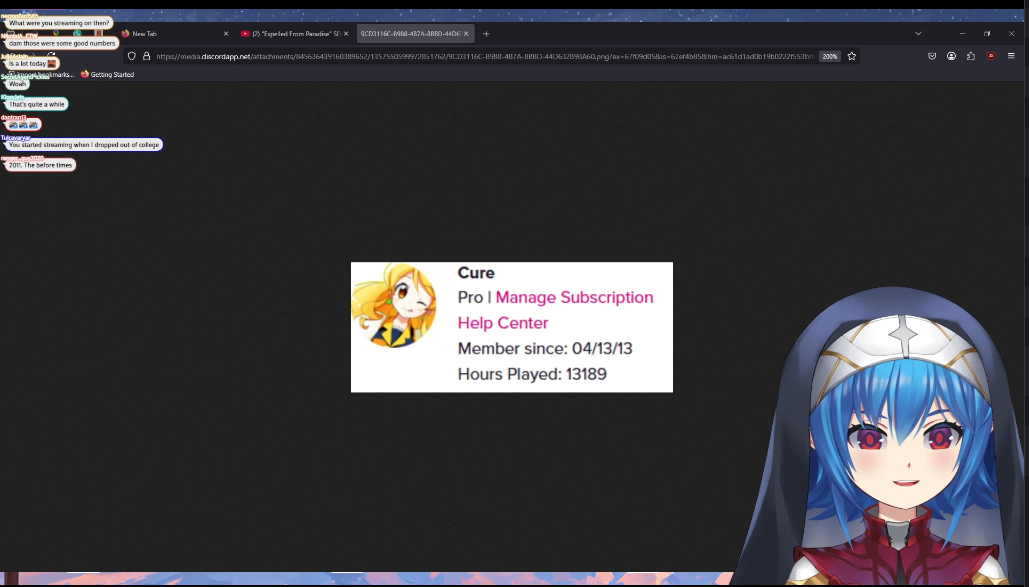The image size is (1029, 587).
Task: Open the Firefox account icon
Action: (951, 56)
